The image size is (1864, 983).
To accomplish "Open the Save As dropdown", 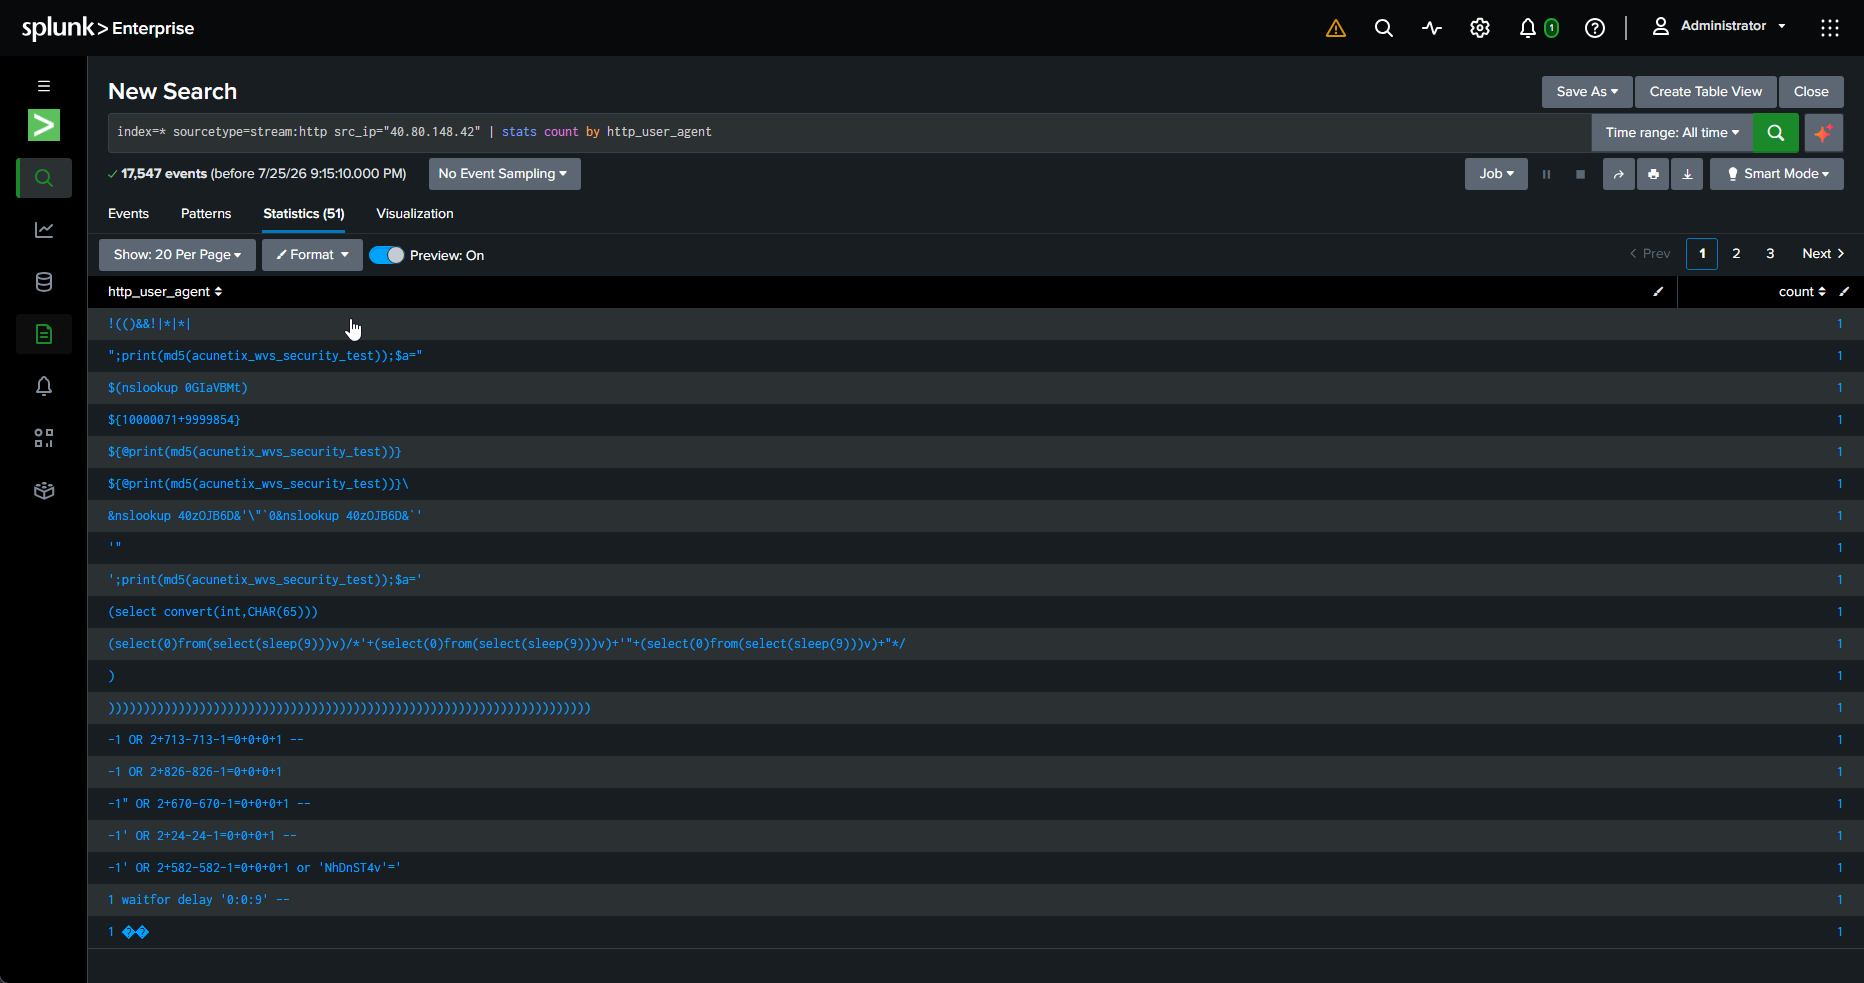I will [1587, 92].
